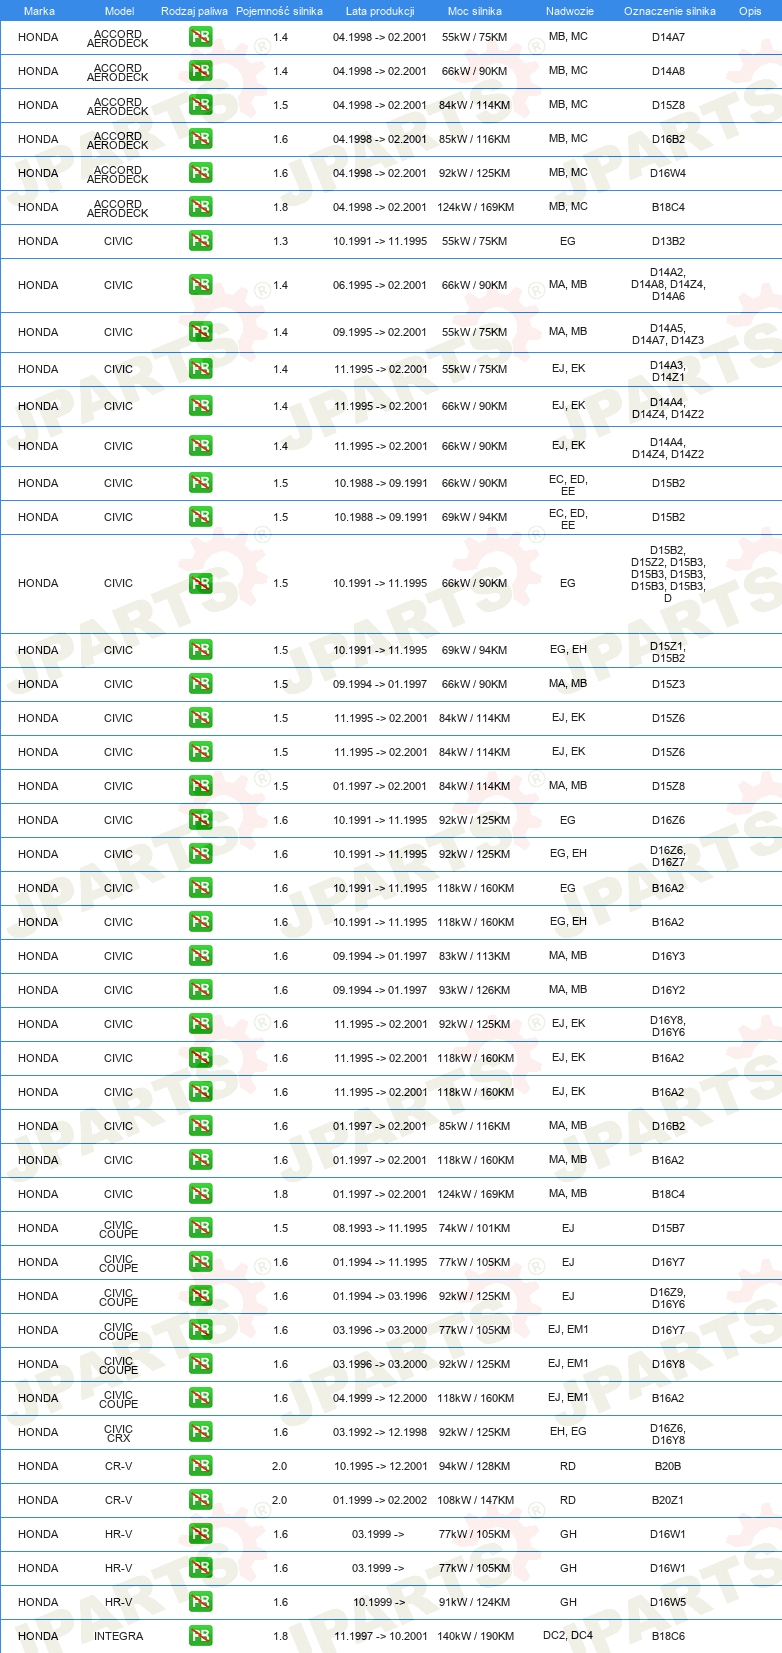Click the 108kW / 147KM power cell

click(x=476, y=1500)
